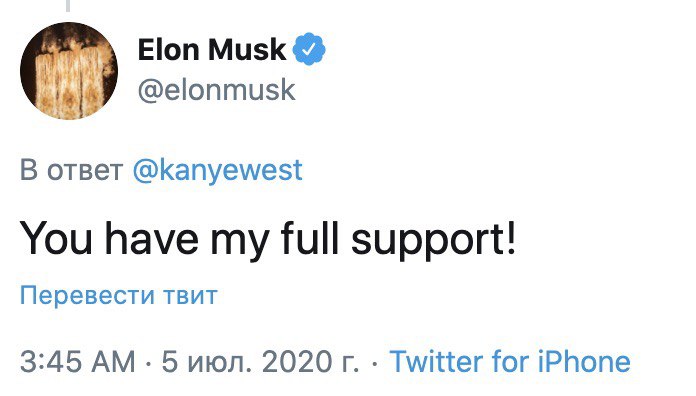Open Elon Musk's profile picture avatar
The image size is (696, 396).
69,71
